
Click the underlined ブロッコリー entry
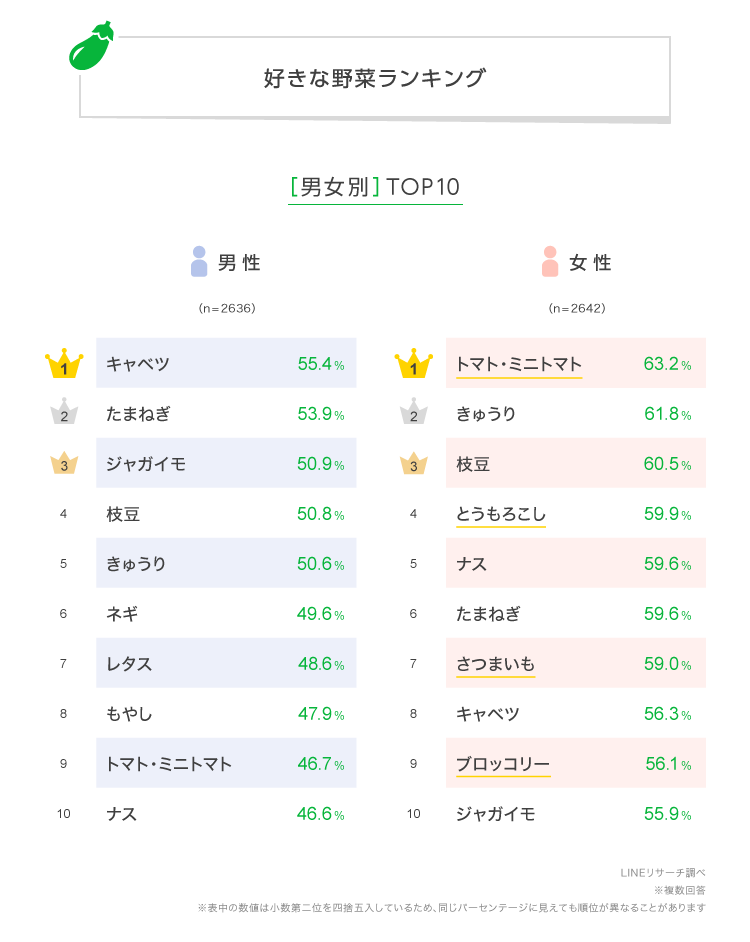(x=502, y=764)
